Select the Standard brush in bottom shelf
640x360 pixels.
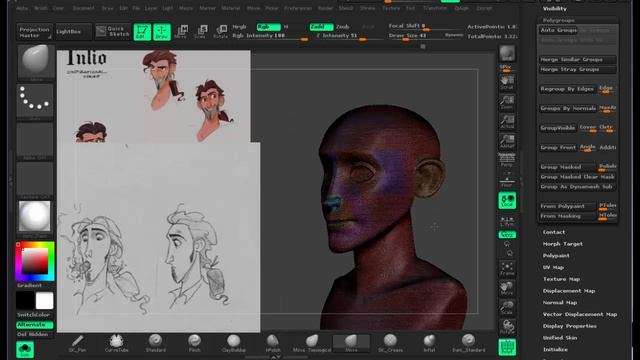(156, 343)
